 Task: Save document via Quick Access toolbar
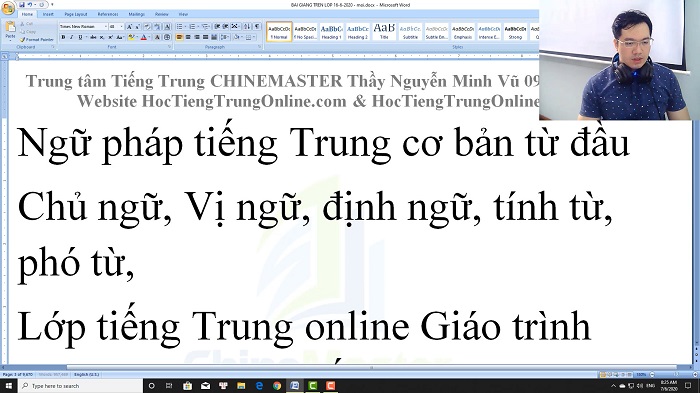pos(21,4)
